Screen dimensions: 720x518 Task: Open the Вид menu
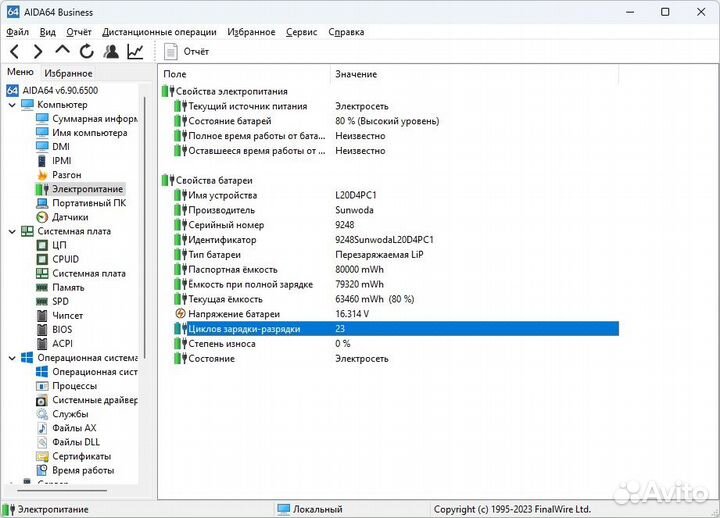click(x=47, y=32)
